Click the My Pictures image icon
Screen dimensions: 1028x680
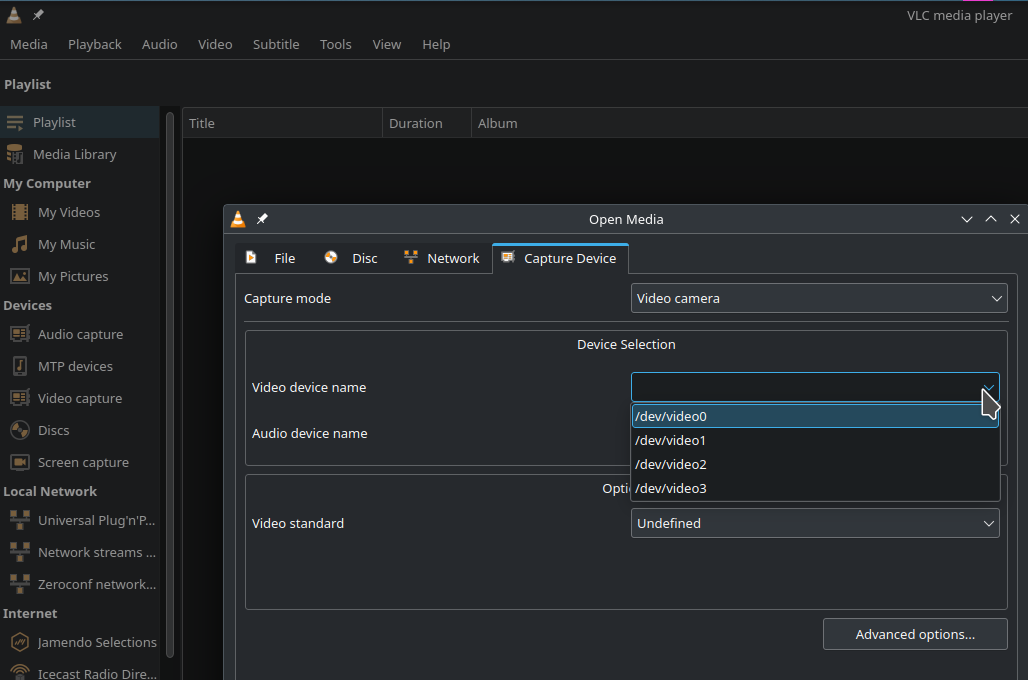pyautogui.click(x=20, y=276)
